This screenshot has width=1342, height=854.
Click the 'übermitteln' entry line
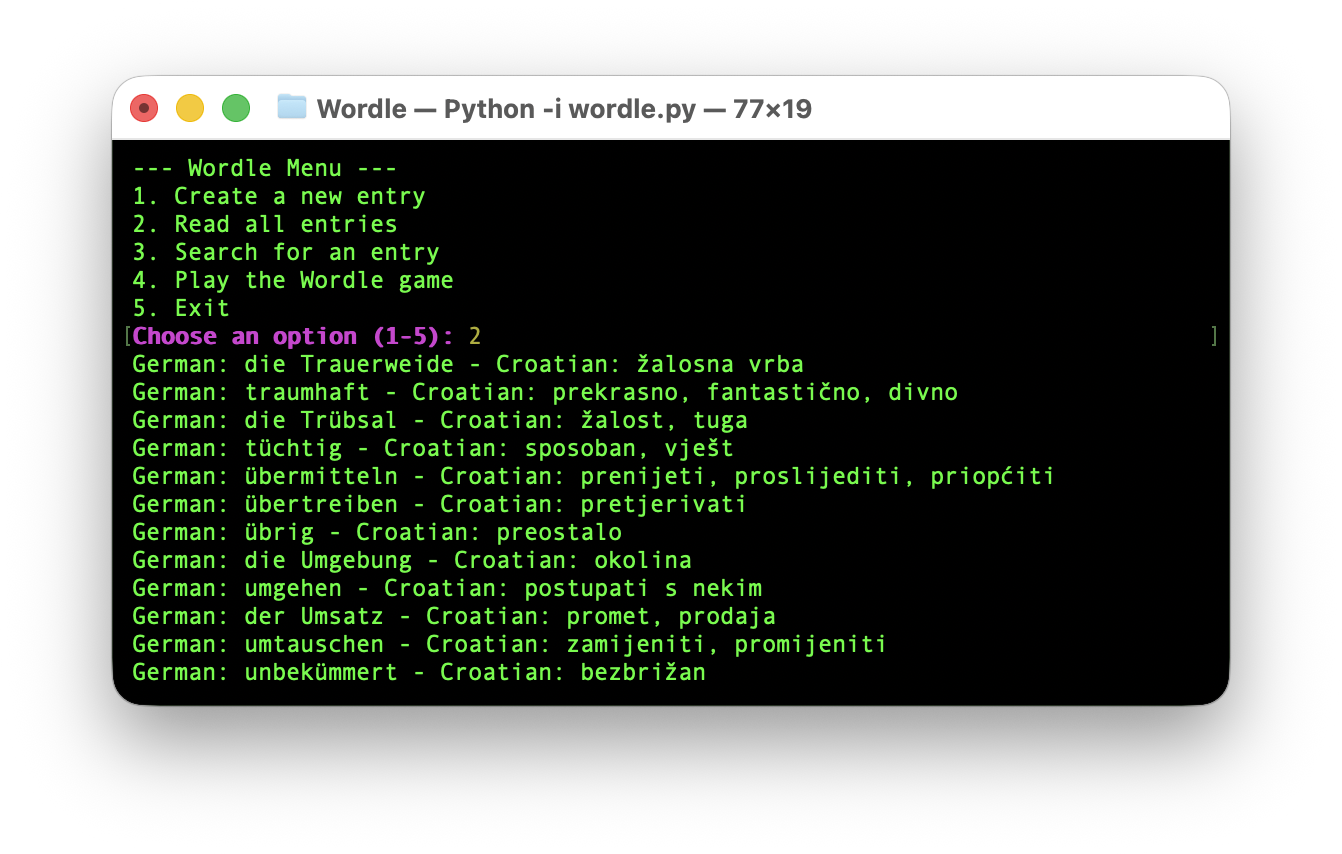(x=321, y=476)
